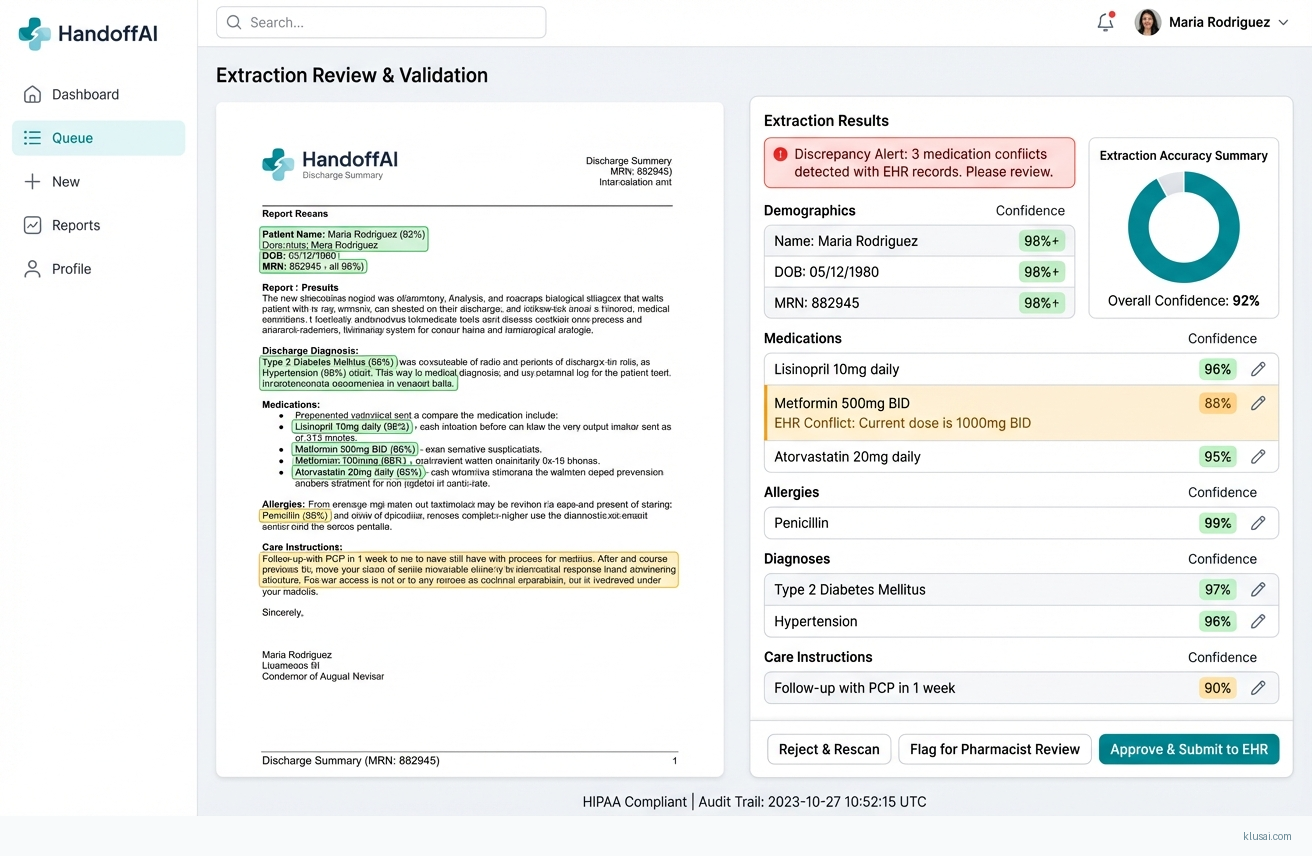The image size is (1312, 856).
Task: Edit the Metformin 500mg BID entry
Action: click(1258, 403)
